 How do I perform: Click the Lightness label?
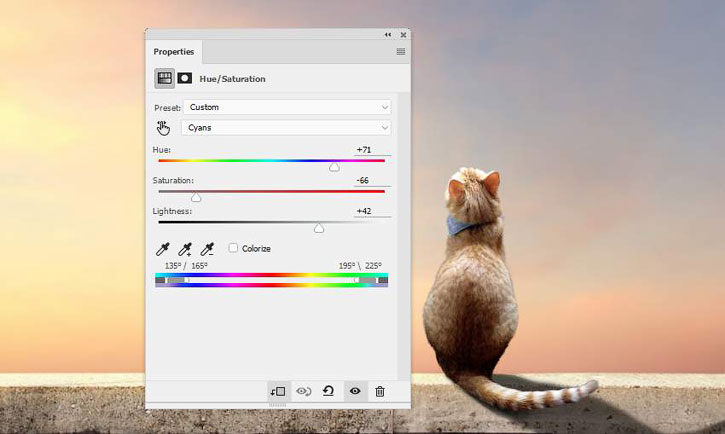[172, 211]
